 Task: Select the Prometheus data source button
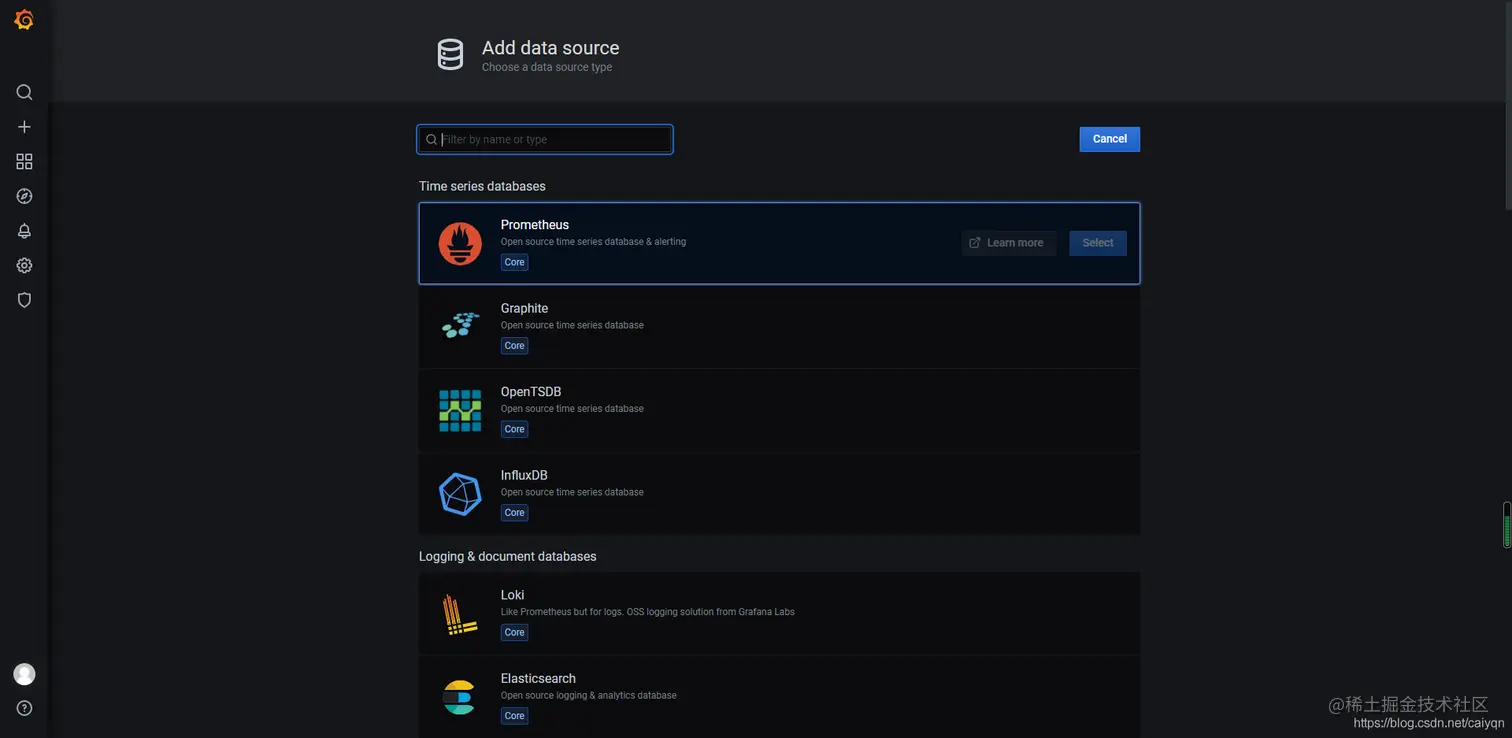click(1097, 243)
